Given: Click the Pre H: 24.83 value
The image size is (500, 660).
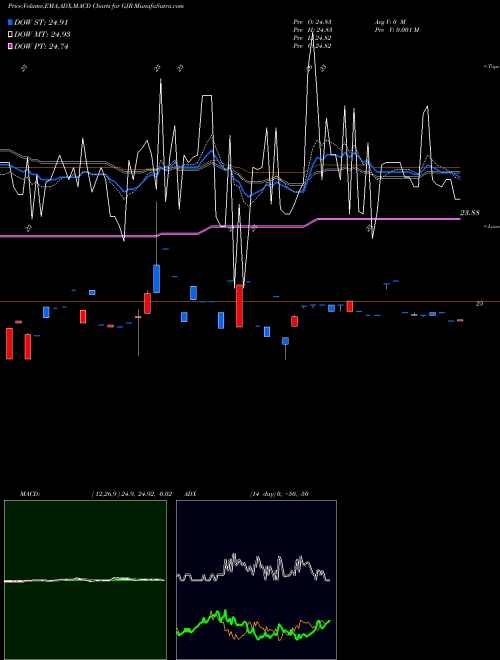Looking at the screenshot, I should coord(313,30).
